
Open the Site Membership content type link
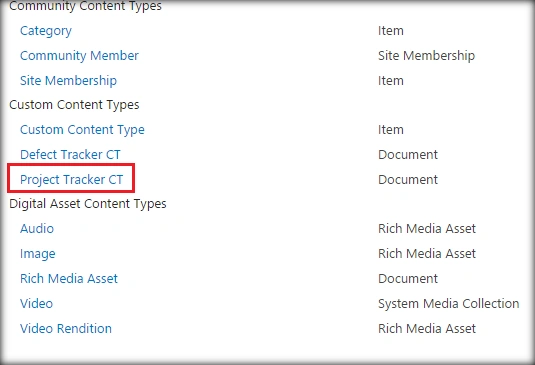click(68, 81)
